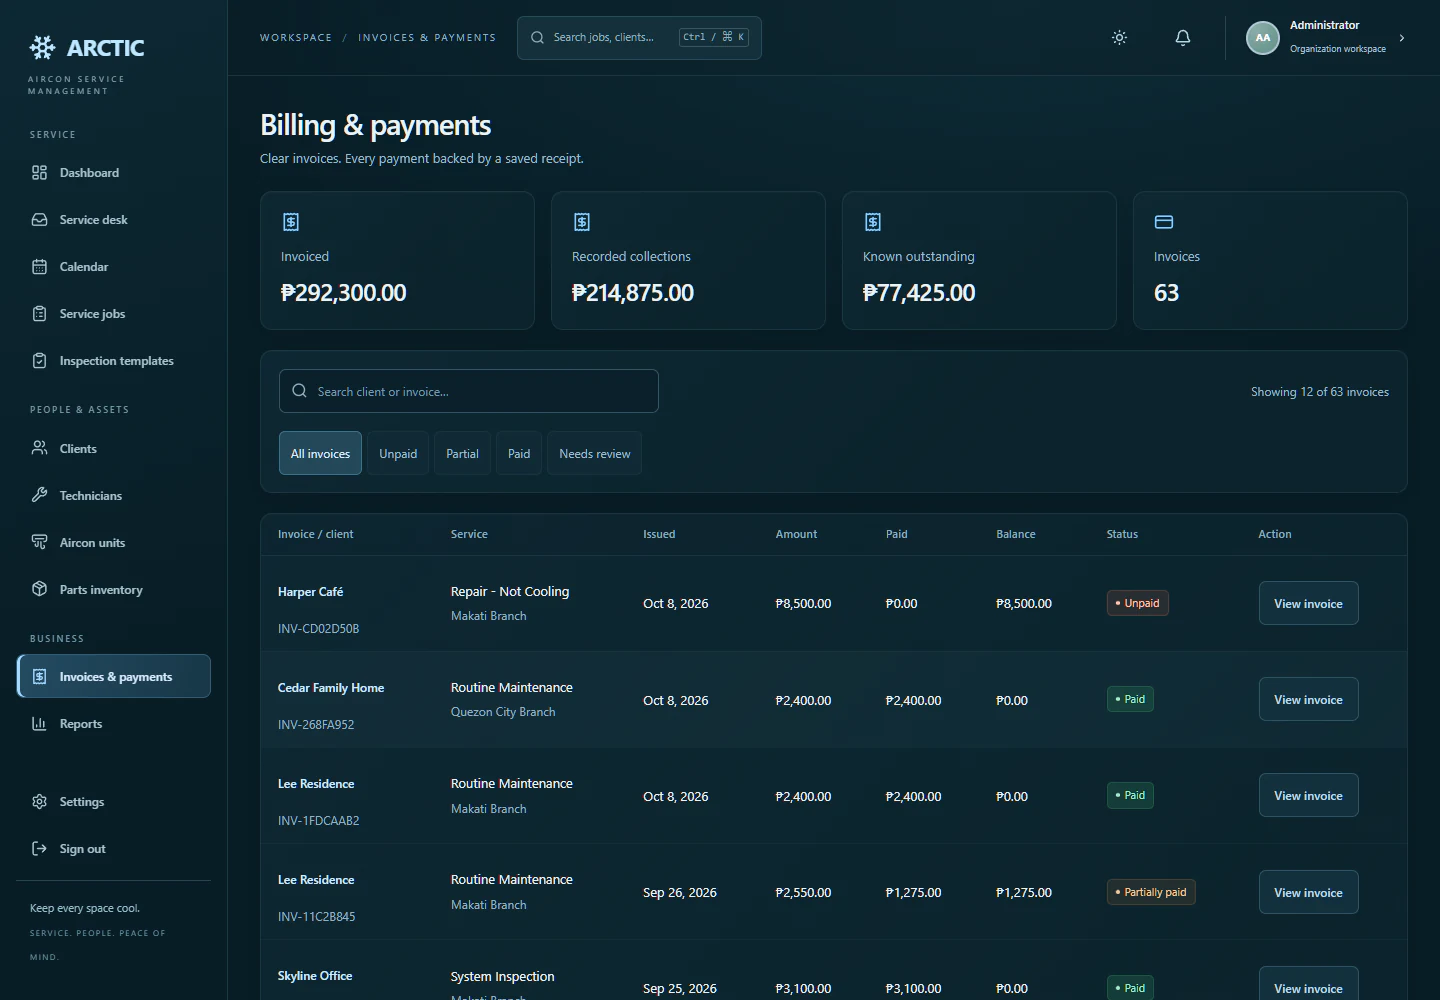Screen dimensions: 1440x1000
Task: View invoice INV-11C2B845 for Lee Residence
Action: point(1308,892)
